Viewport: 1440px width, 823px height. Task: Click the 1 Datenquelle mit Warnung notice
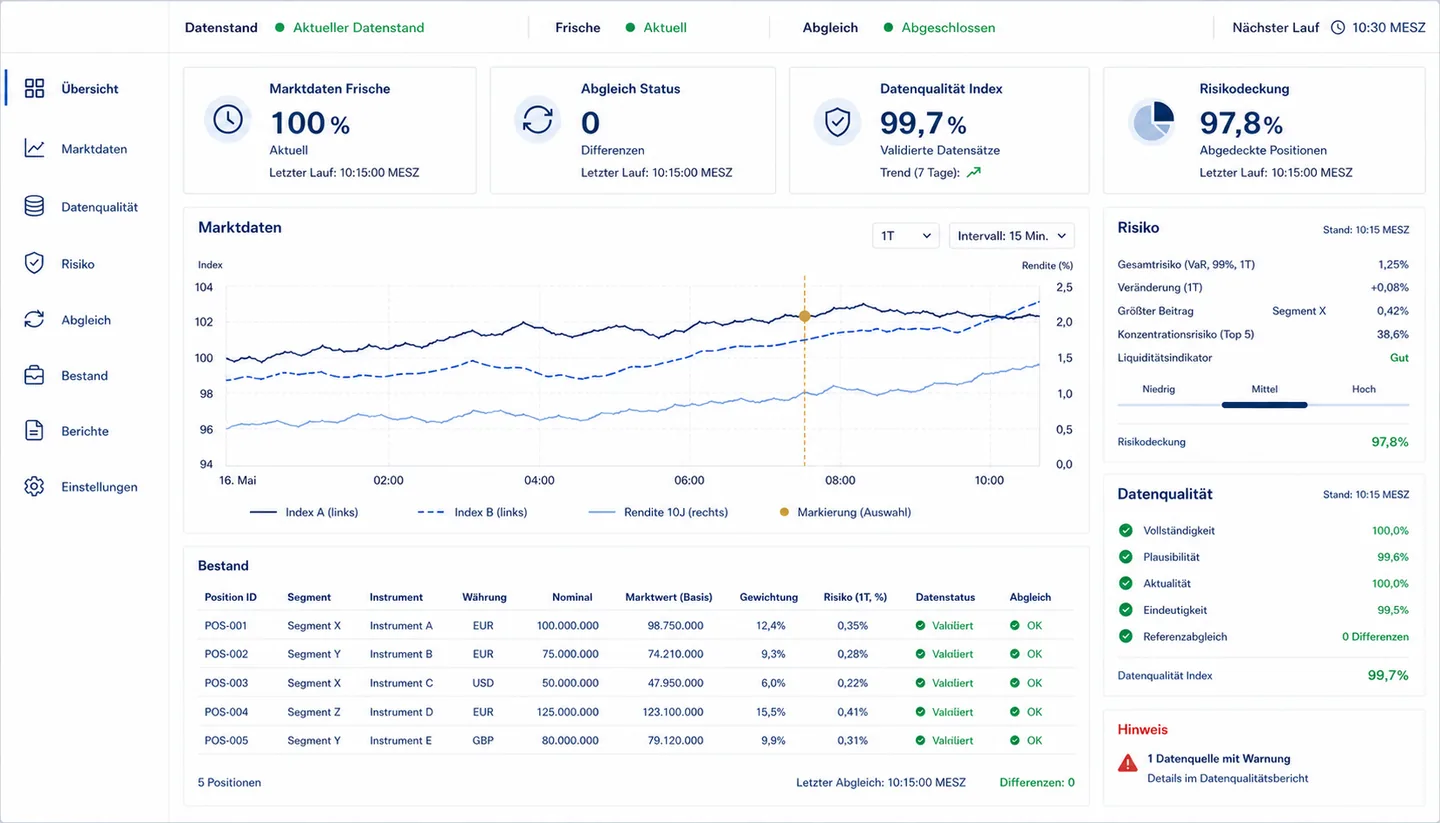click(x=1219, y=759)
